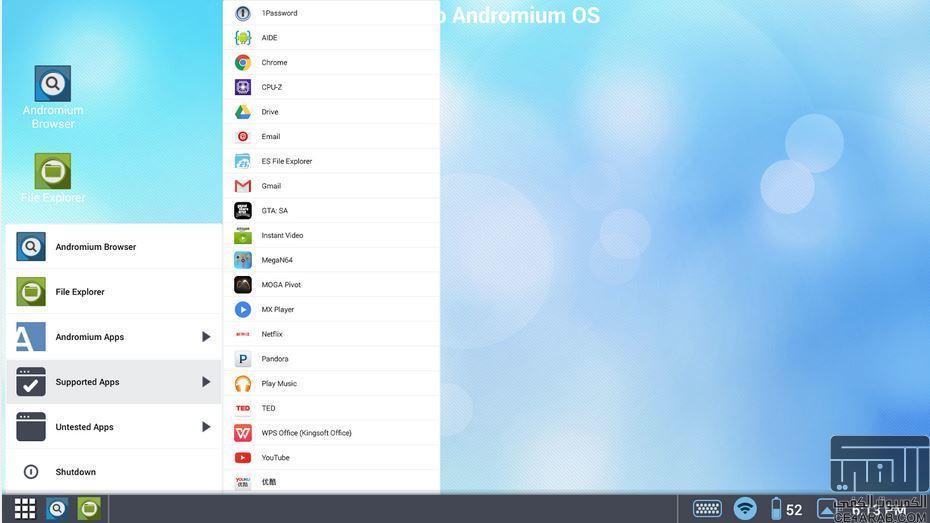Click the Instant Video icon
The width and height of the screenshot is (930, 523).
pyautogui.click(x=243, y=235)
